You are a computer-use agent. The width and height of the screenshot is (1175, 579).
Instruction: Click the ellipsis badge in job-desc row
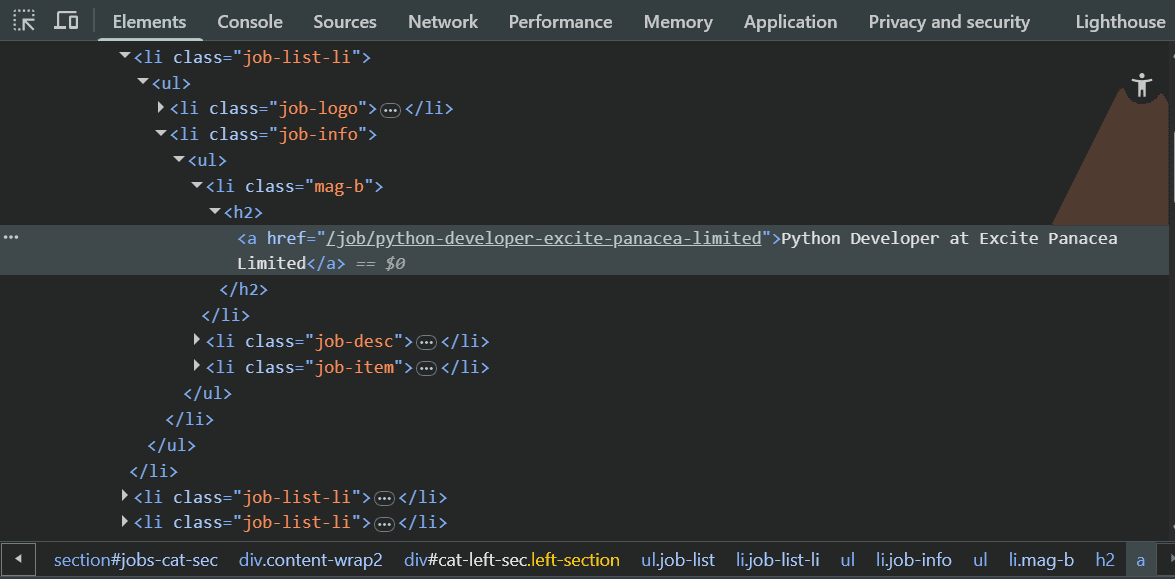[426, 342]
